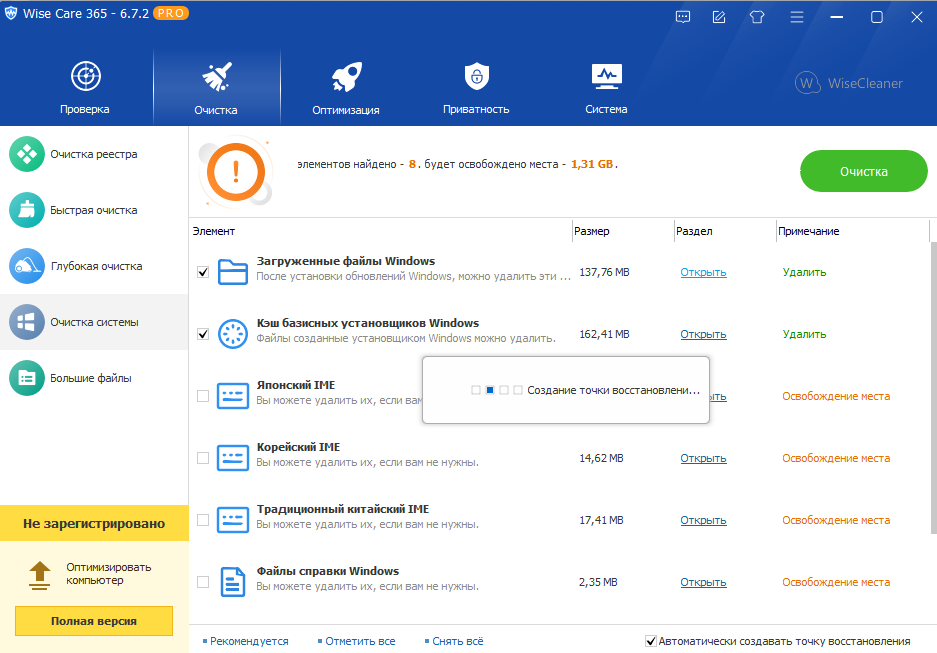
Task: Uncheck Кэш базисных установщиков Windows checkbox
Action: [x=203, y=334]
